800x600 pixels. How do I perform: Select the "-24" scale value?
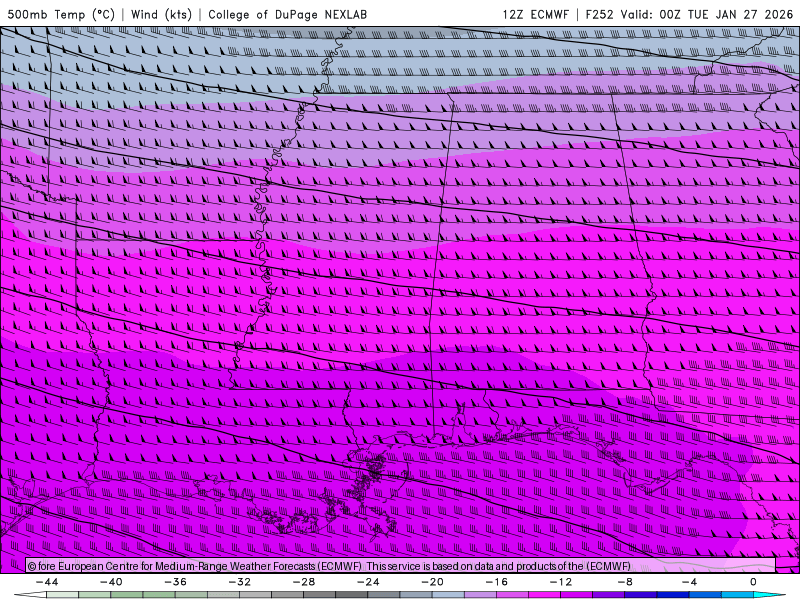tap(368, 582)
